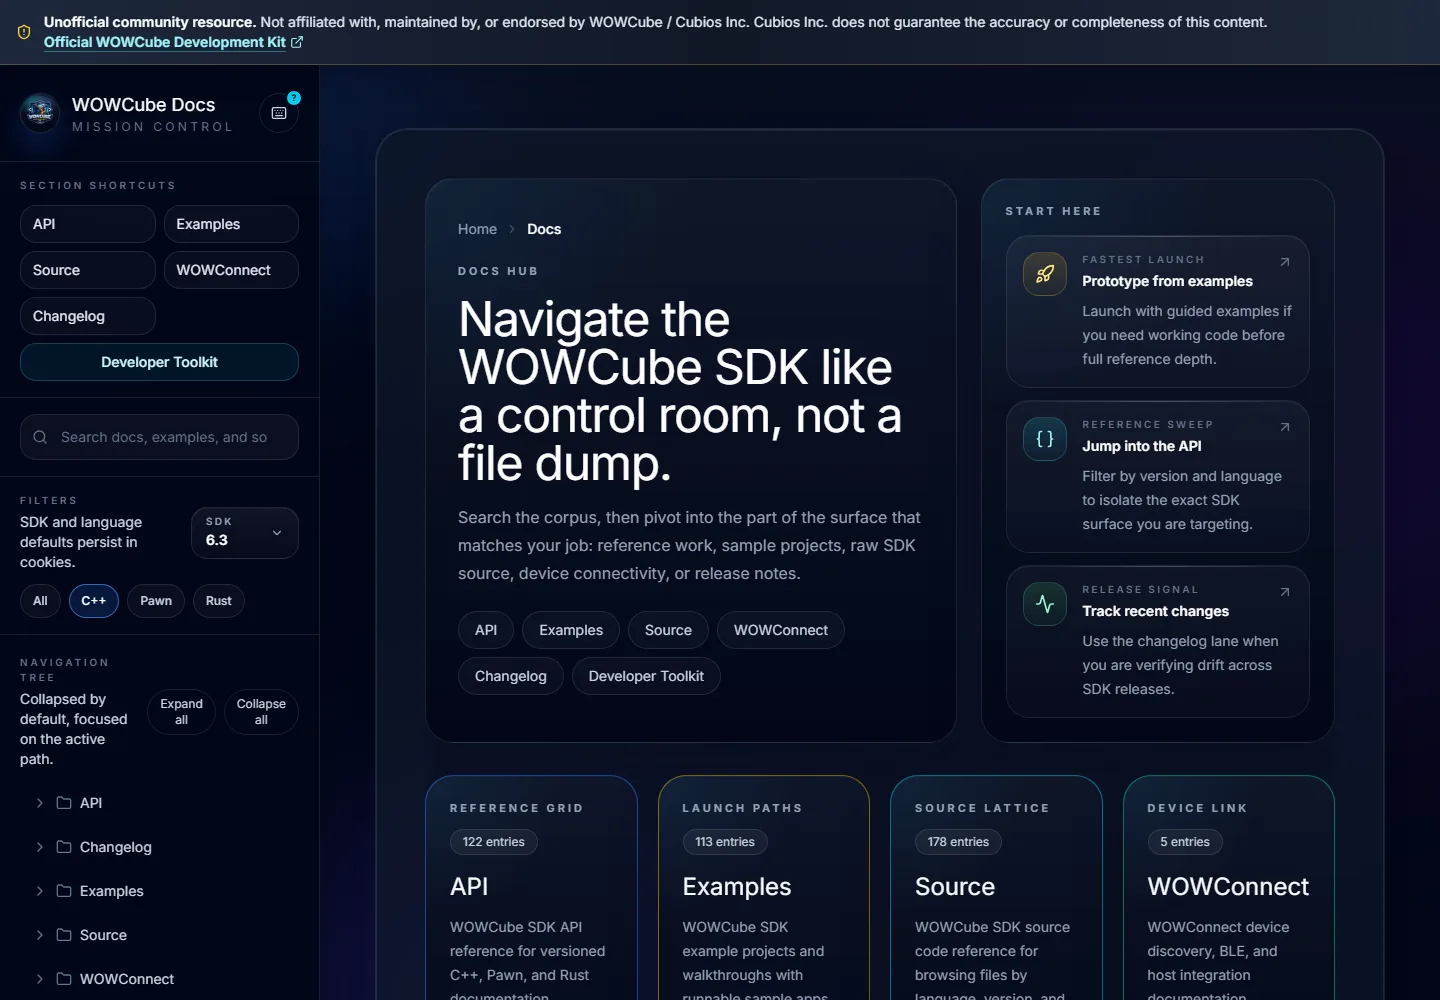This screenshot has width=1440, height=1000.
Task: Open the Examples launch paths card
Action: coord(764,888)
